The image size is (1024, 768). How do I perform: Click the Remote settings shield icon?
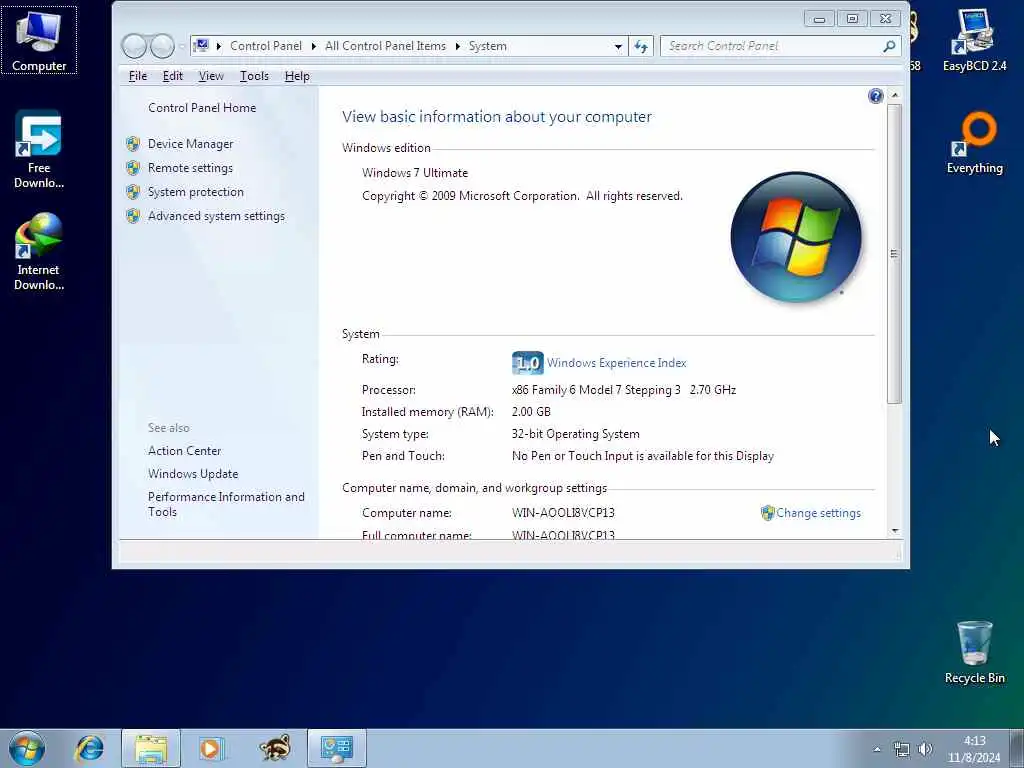133,168
